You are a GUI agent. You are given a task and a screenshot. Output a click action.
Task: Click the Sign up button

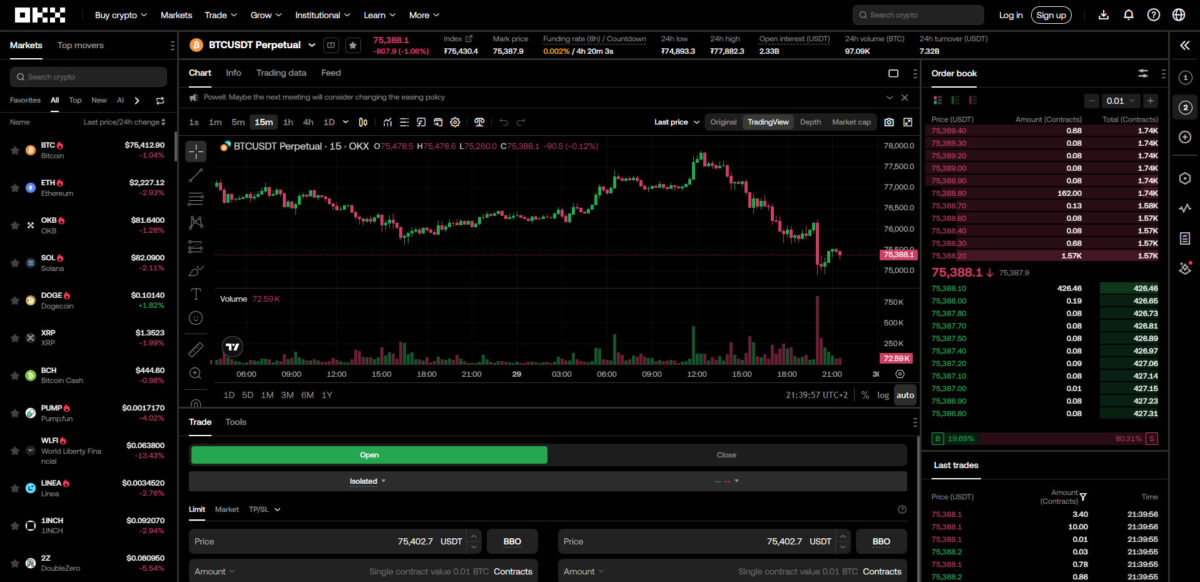1051,15
